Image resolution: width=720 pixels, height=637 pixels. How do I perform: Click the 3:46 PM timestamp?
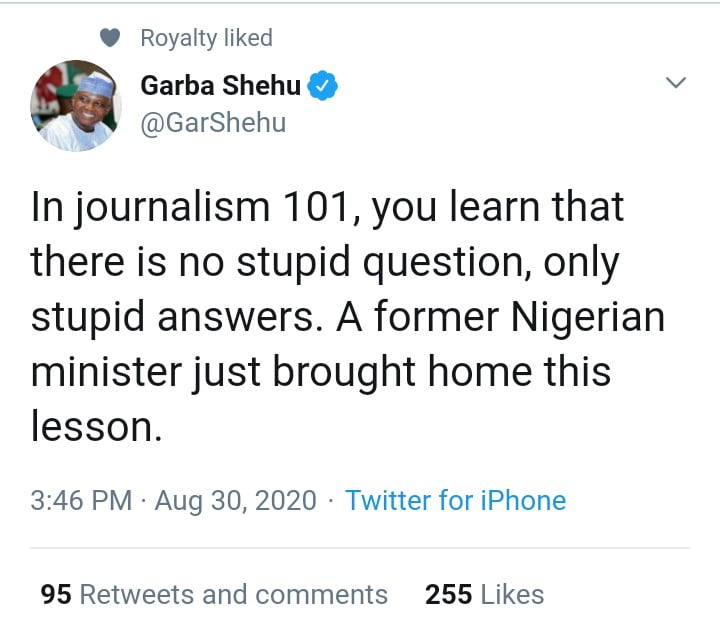click(81, 500)
